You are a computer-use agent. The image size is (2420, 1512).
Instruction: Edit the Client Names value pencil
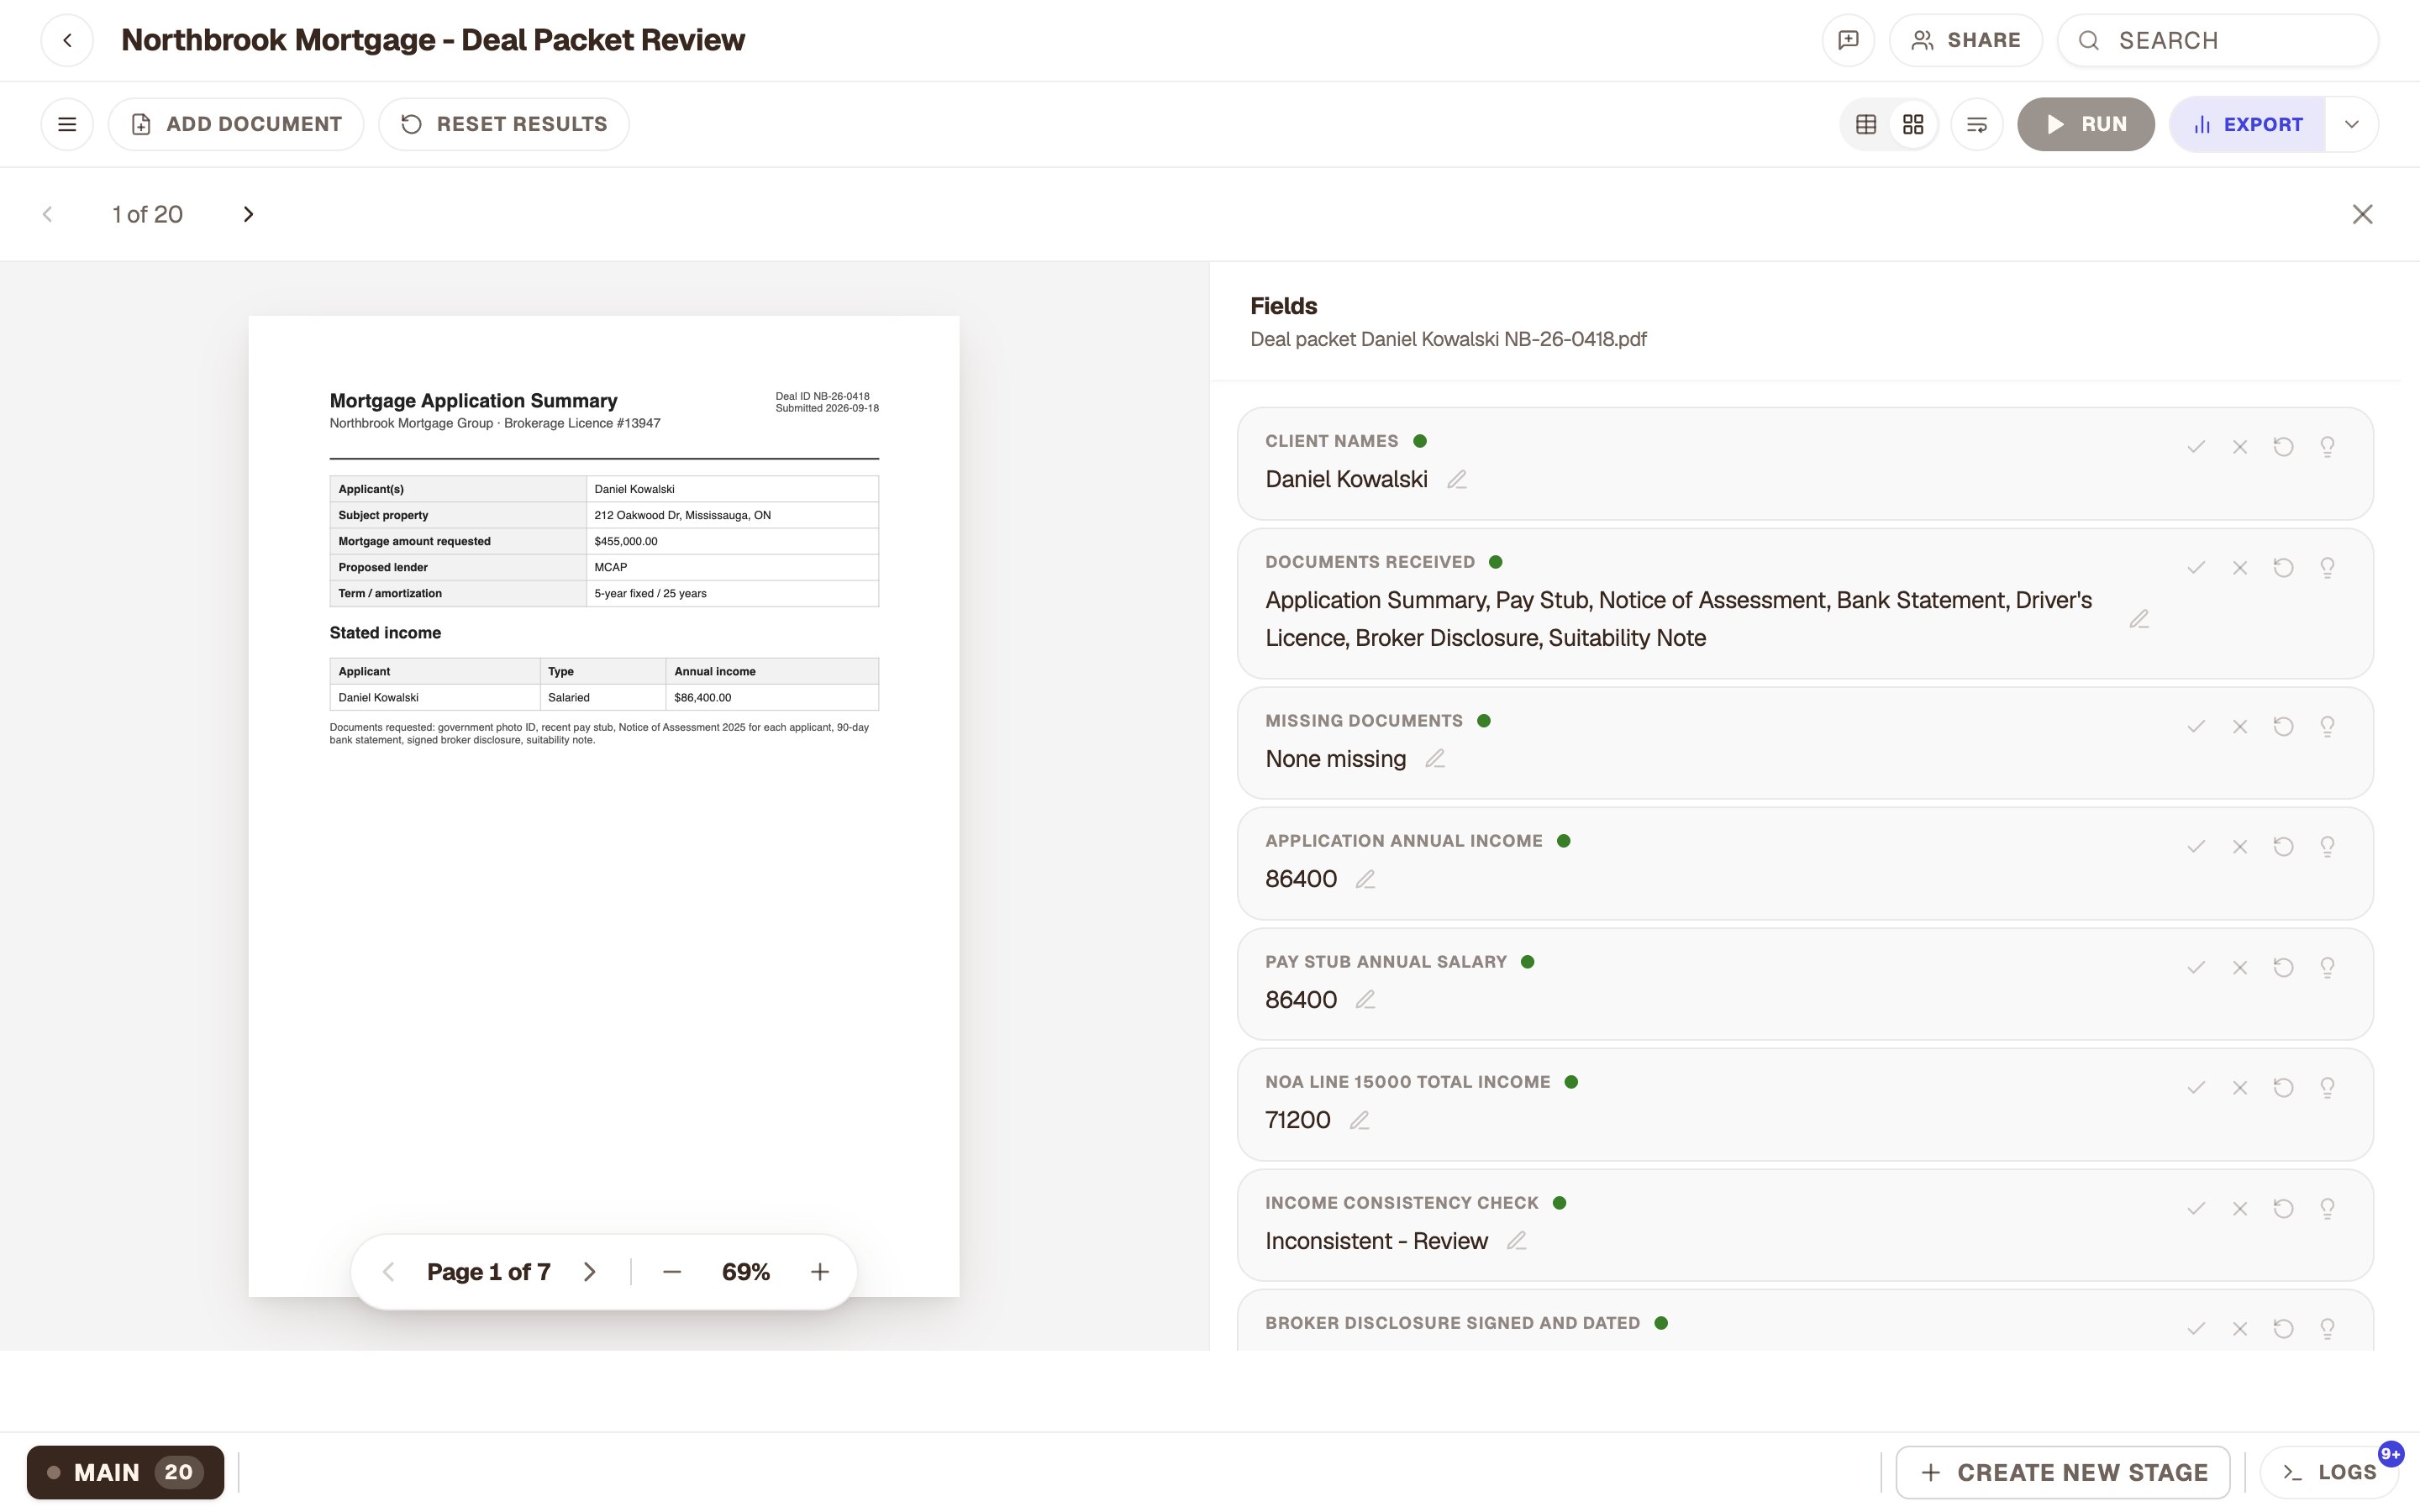(x=1457, y=480)
